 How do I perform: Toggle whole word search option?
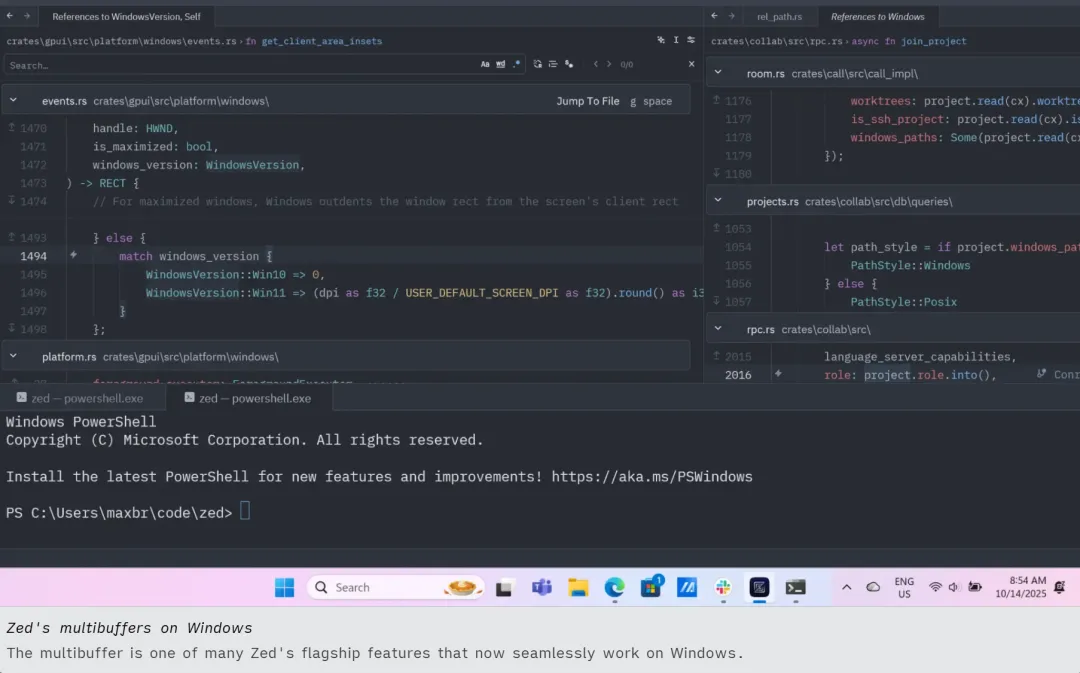coord(501,64)
